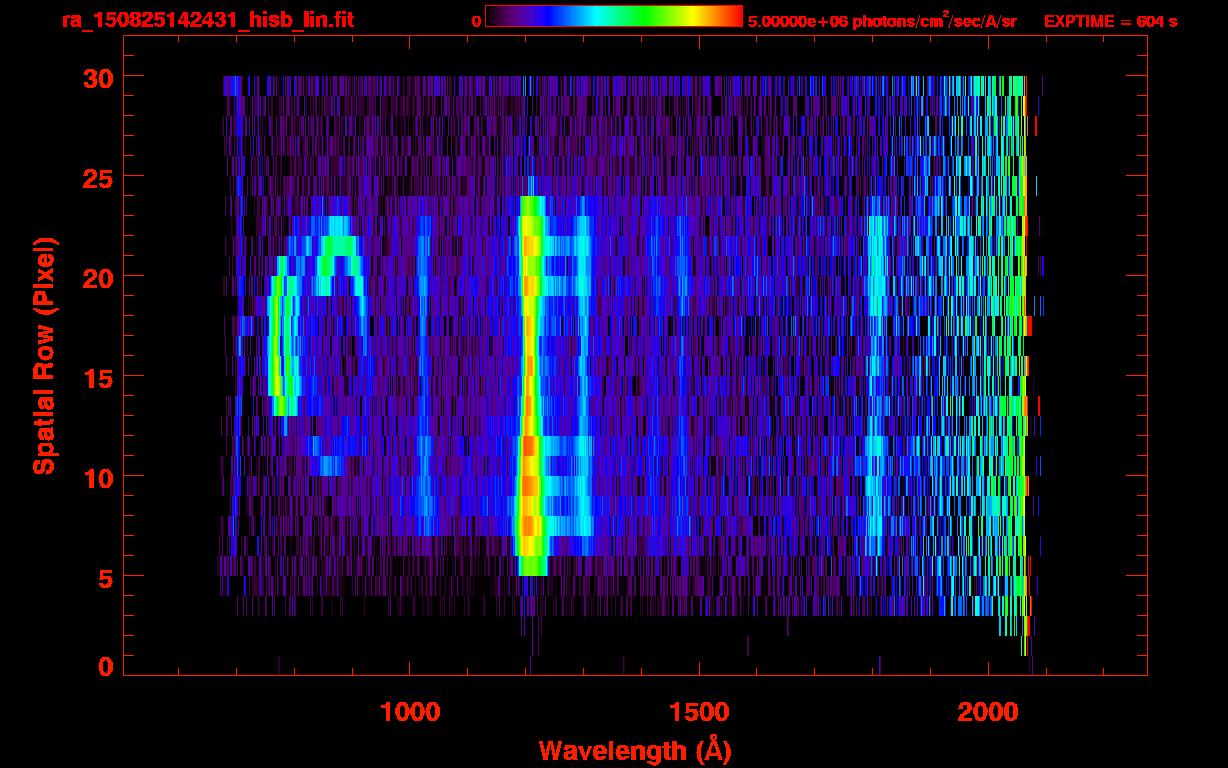Click the y-axis tick label 0
This screenshot has width=1228, height=768.
pos(107,667)
